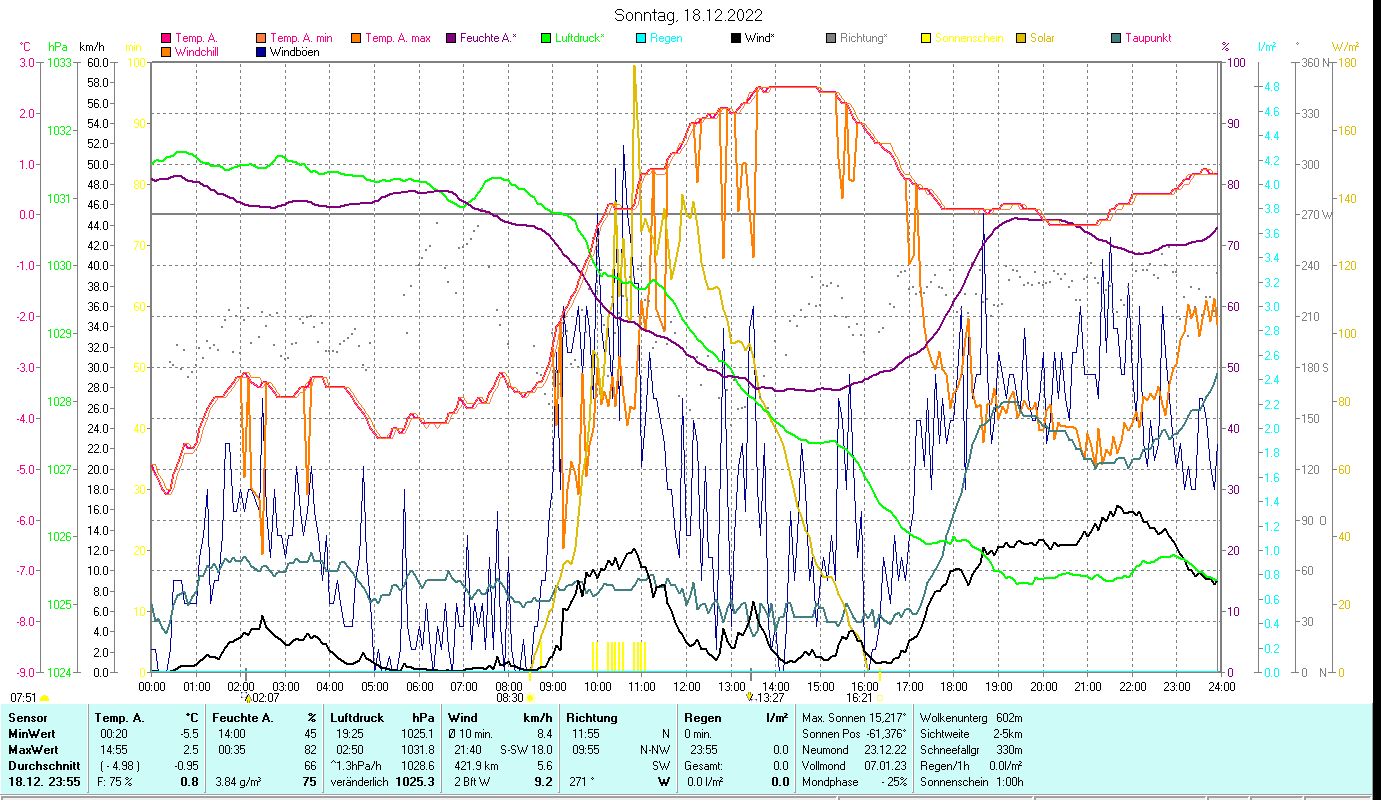Click the 'l/m²' axis unit label above the chart
This screenshot has width=1381, height=800.
pos(1267,47)
